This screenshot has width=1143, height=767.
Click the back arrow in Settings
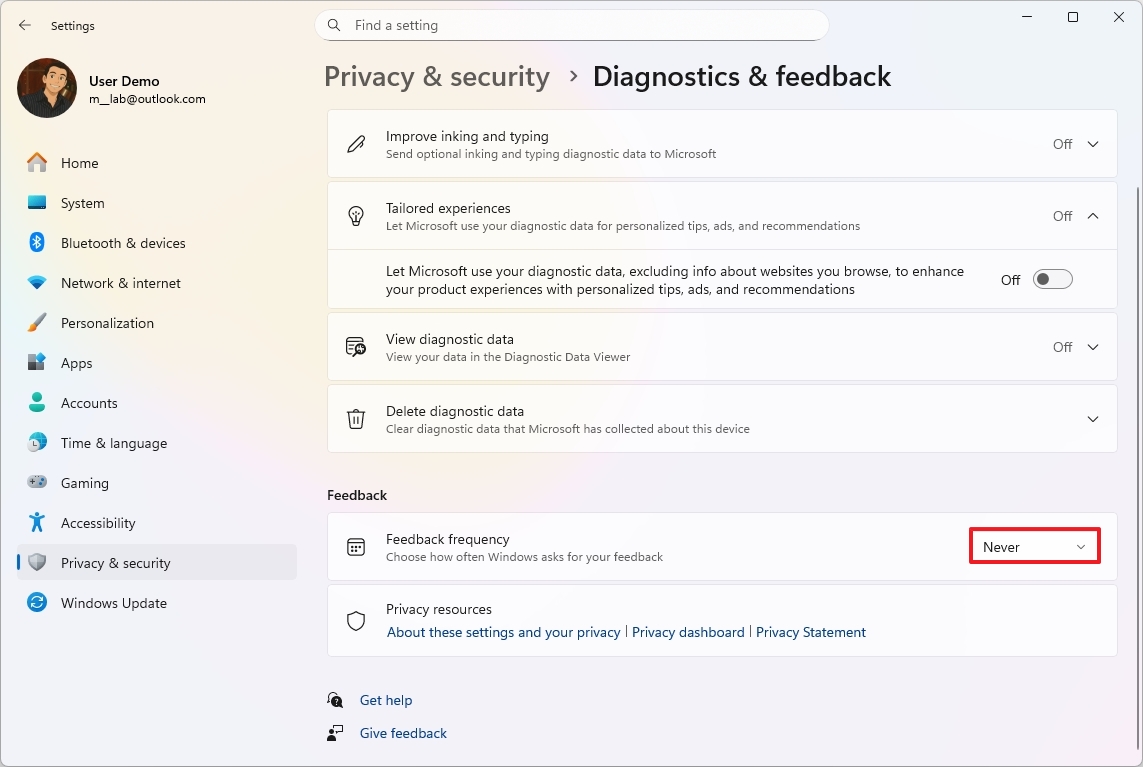tap(24, 25)
